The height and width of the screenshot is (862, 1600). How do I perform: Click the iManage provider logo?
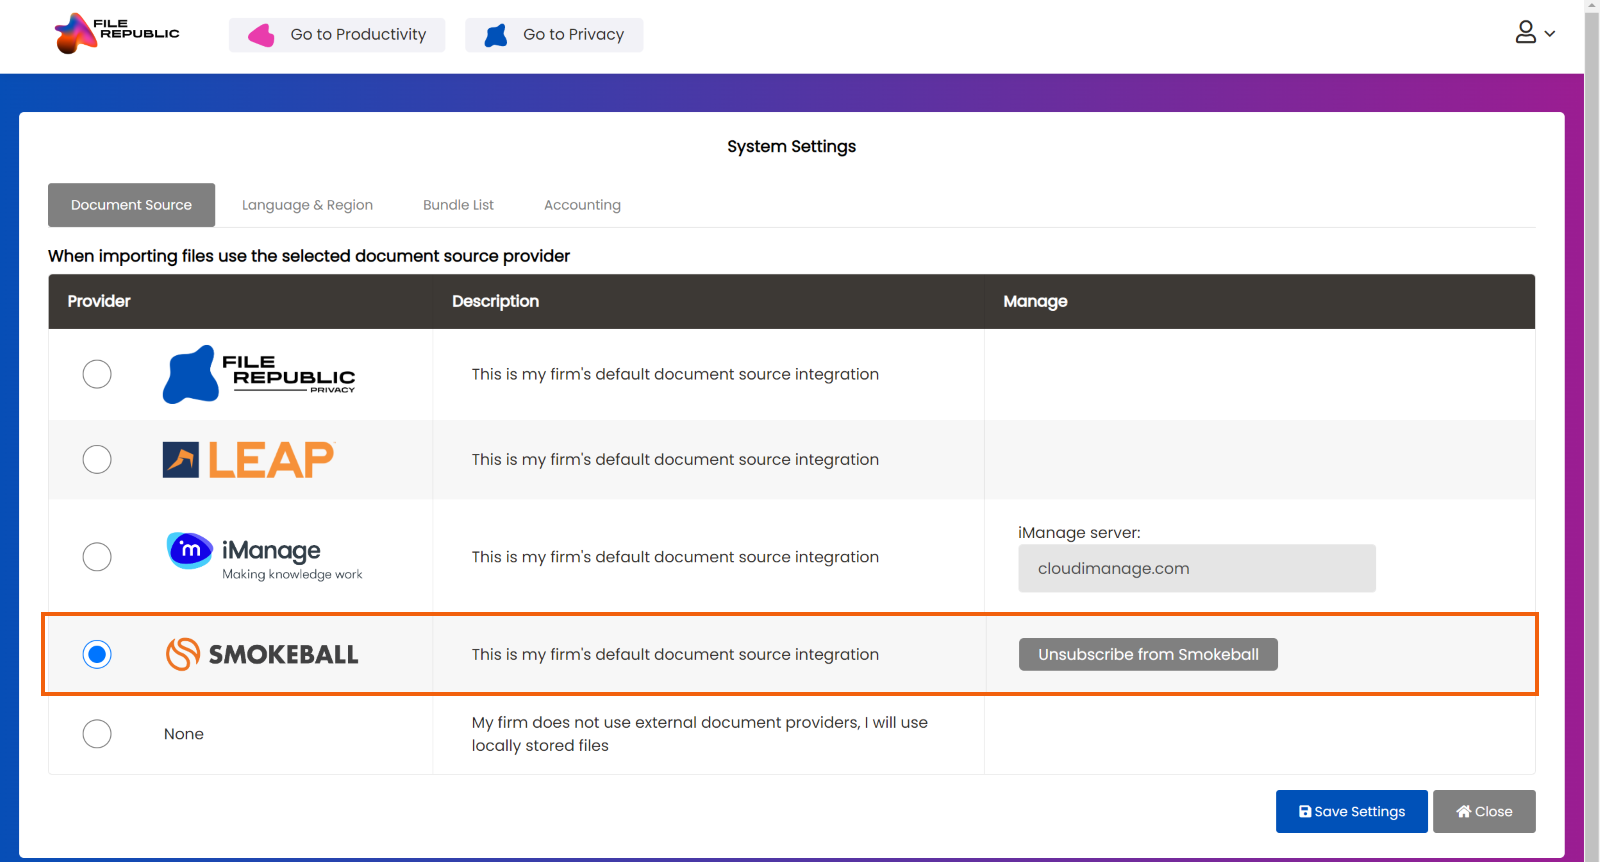264,557
